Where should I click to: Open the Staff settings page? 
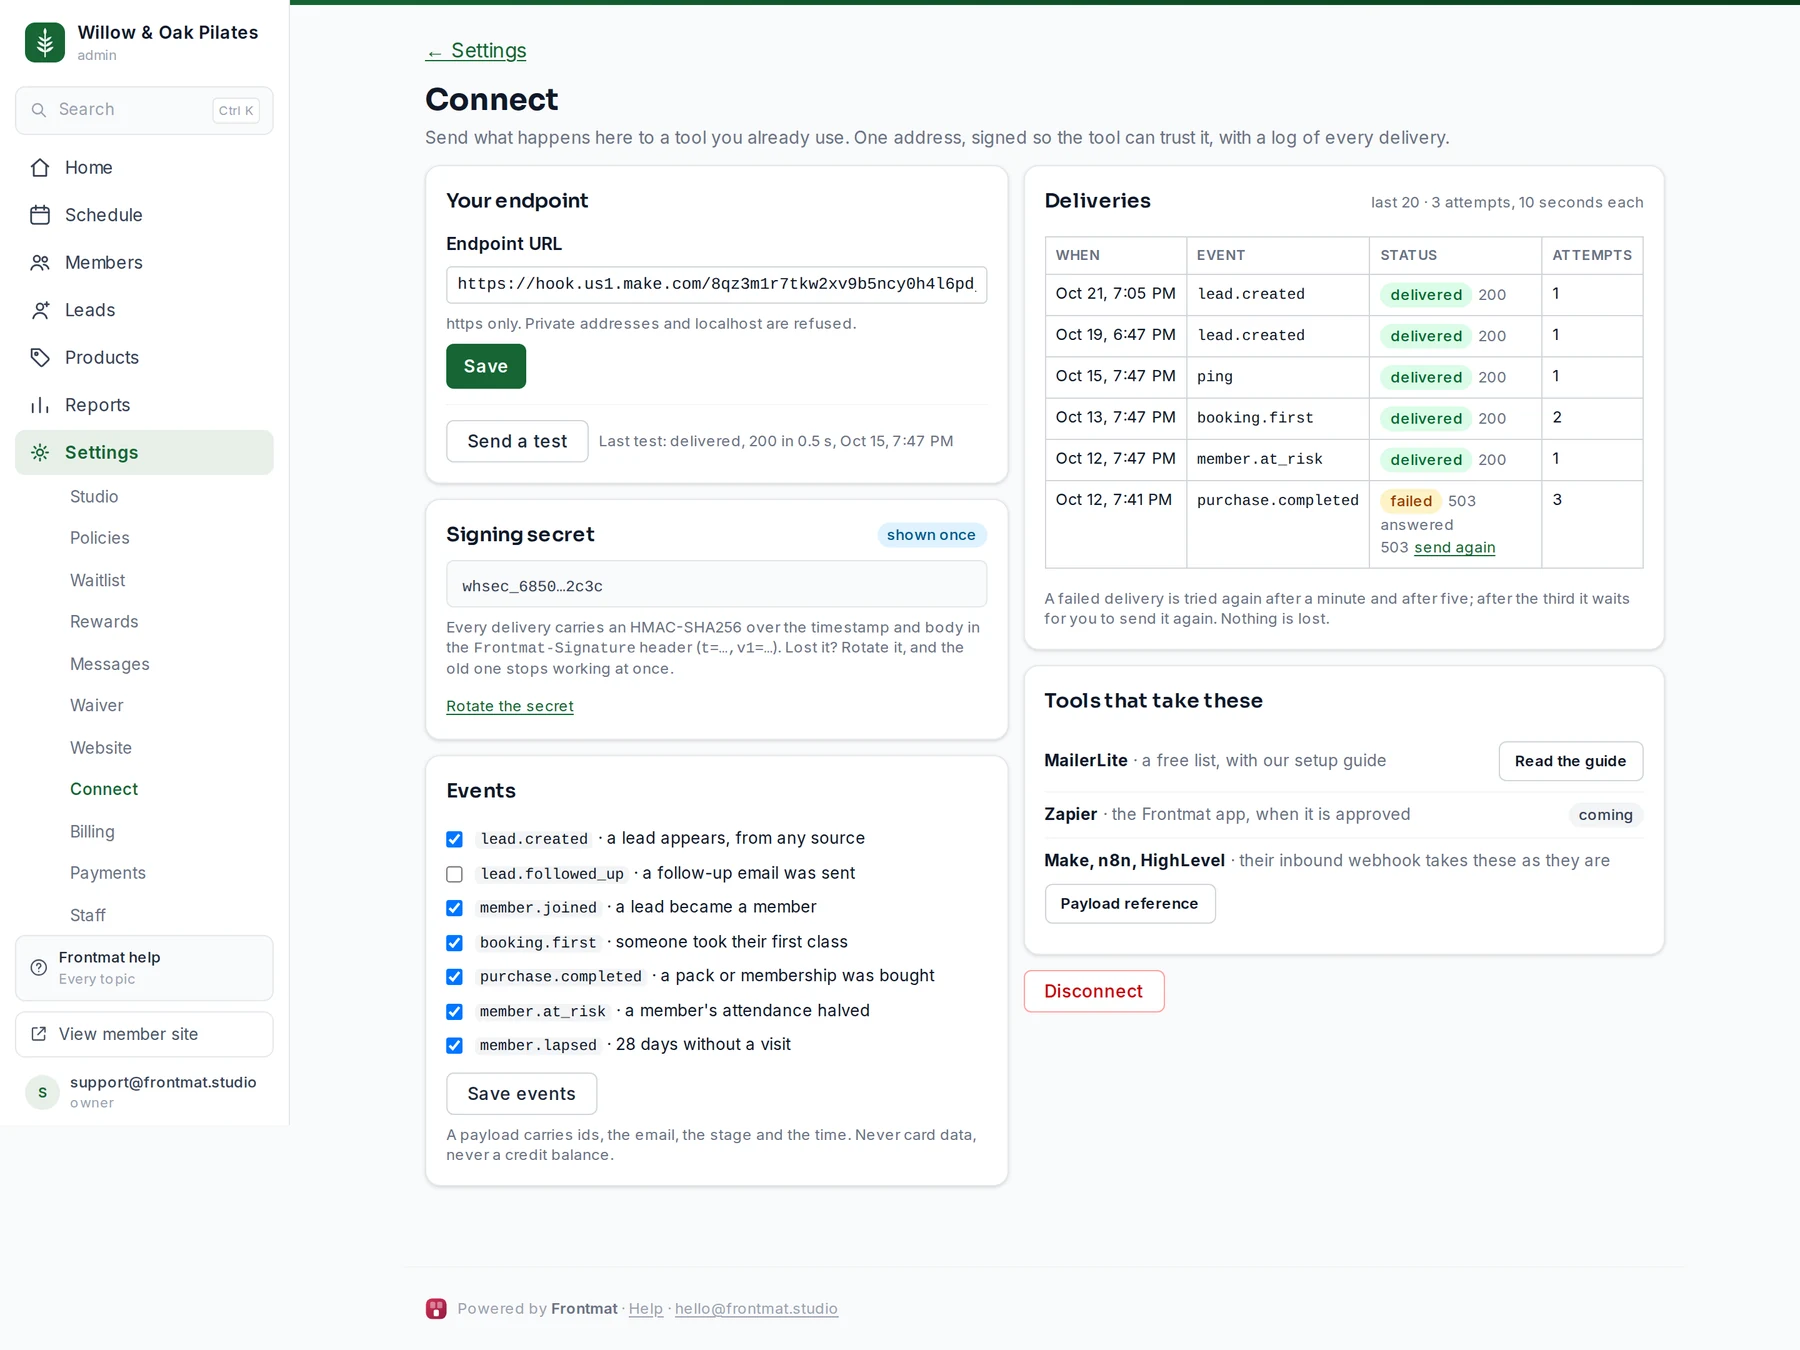88,916
